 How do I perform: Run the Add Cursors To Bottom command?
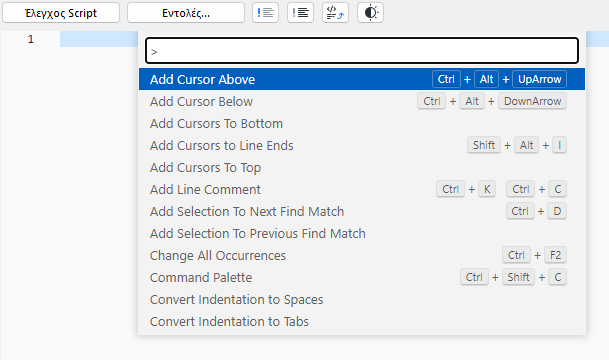click(x=362, y=123)
